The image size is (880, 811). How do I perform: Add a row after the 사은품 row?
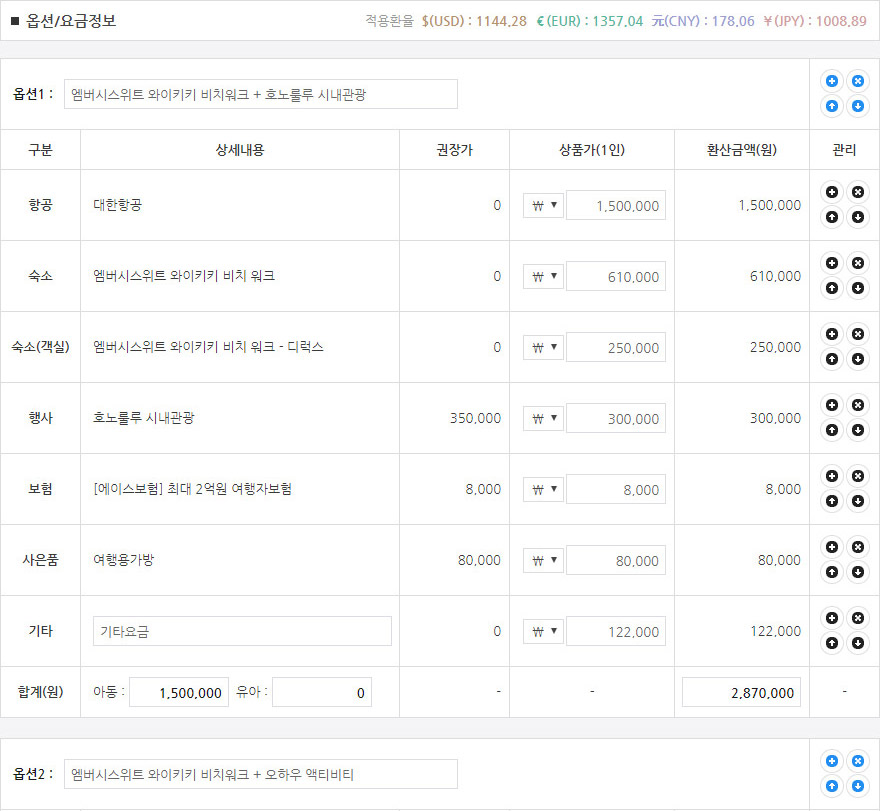pyautogui.click(x=832, y=547)
